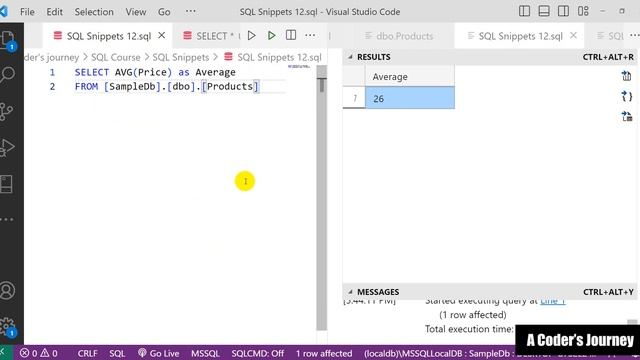The image size is (640, 360).
Task: Start Go Live server
Action: [x=158, y=353]
